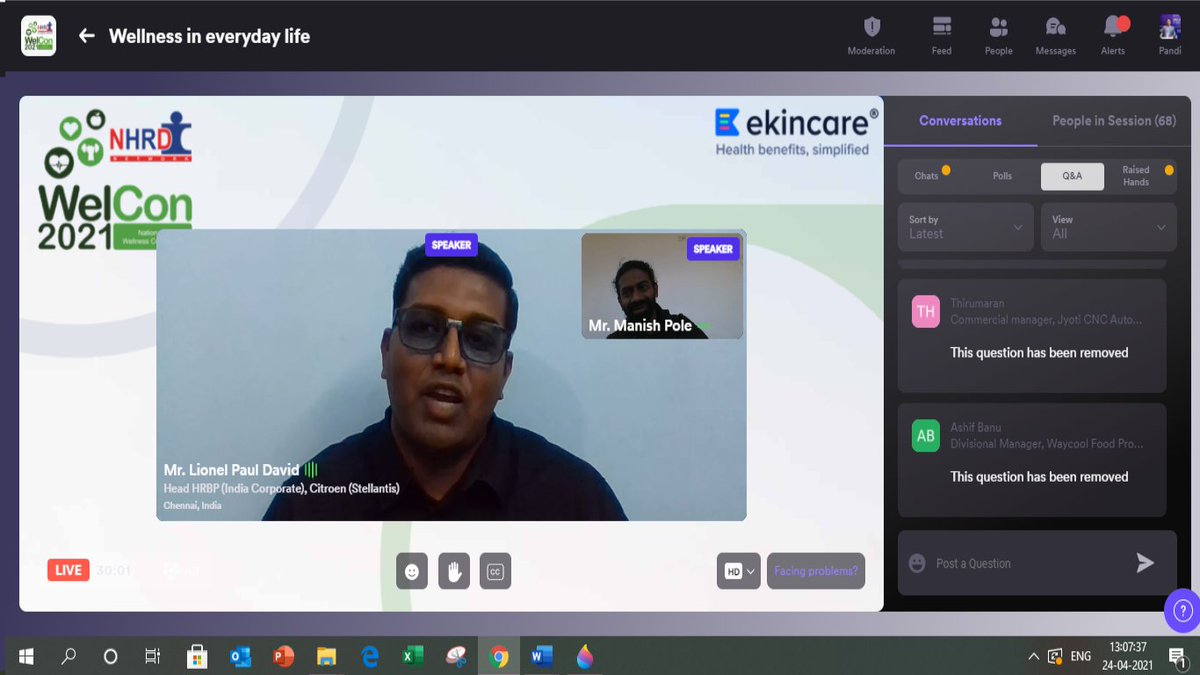Open the View All dropdown
The width and height of the screenshot is (1200, 675).
1109,227
